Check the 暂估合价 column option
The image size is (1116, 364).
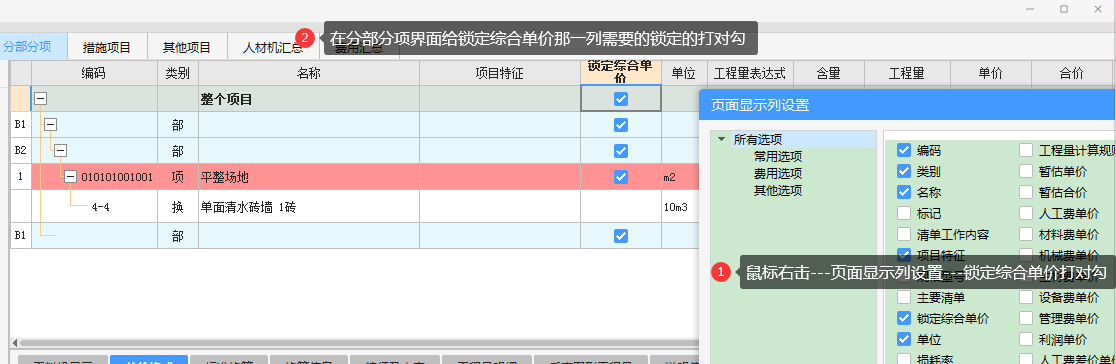[x=1026, y=192]
